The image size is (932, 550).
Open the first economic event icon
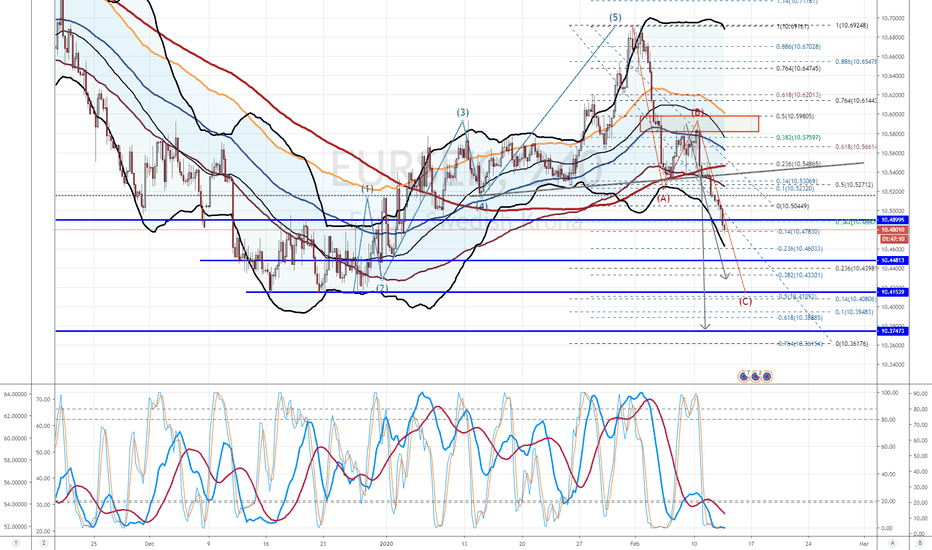click(x=744, y=376)
